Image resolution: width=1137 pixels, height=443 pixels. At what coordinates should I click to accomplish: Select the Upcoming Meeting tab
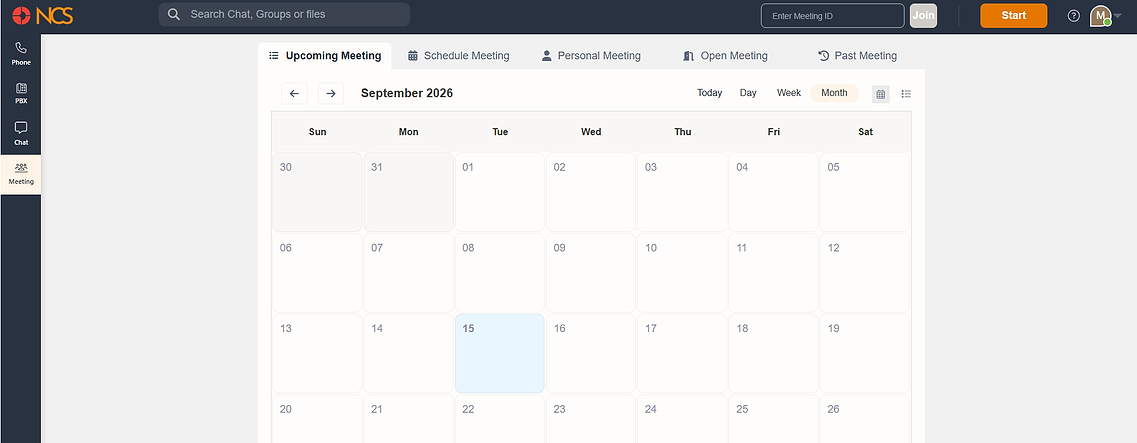[x=325, y=56]
